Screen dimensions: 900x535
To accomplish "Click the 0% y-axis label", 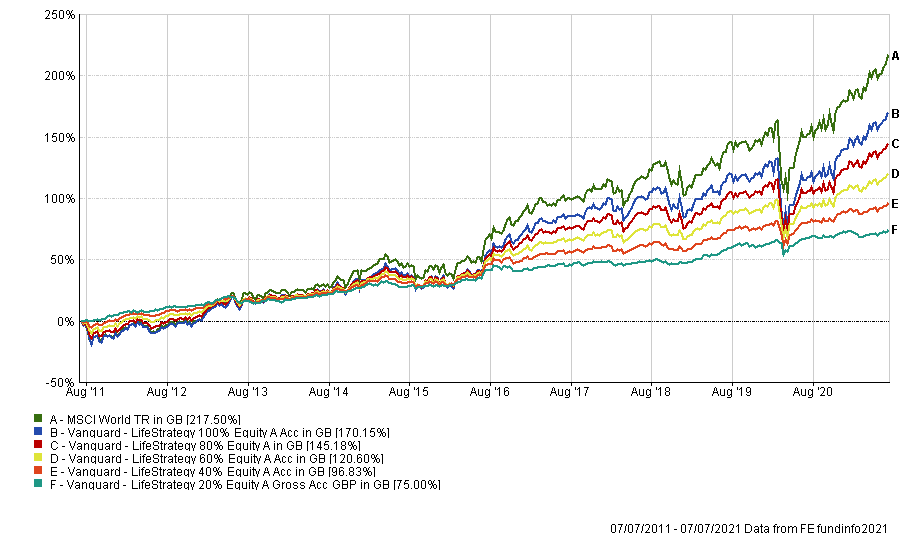I will click(x=66, y=322).
